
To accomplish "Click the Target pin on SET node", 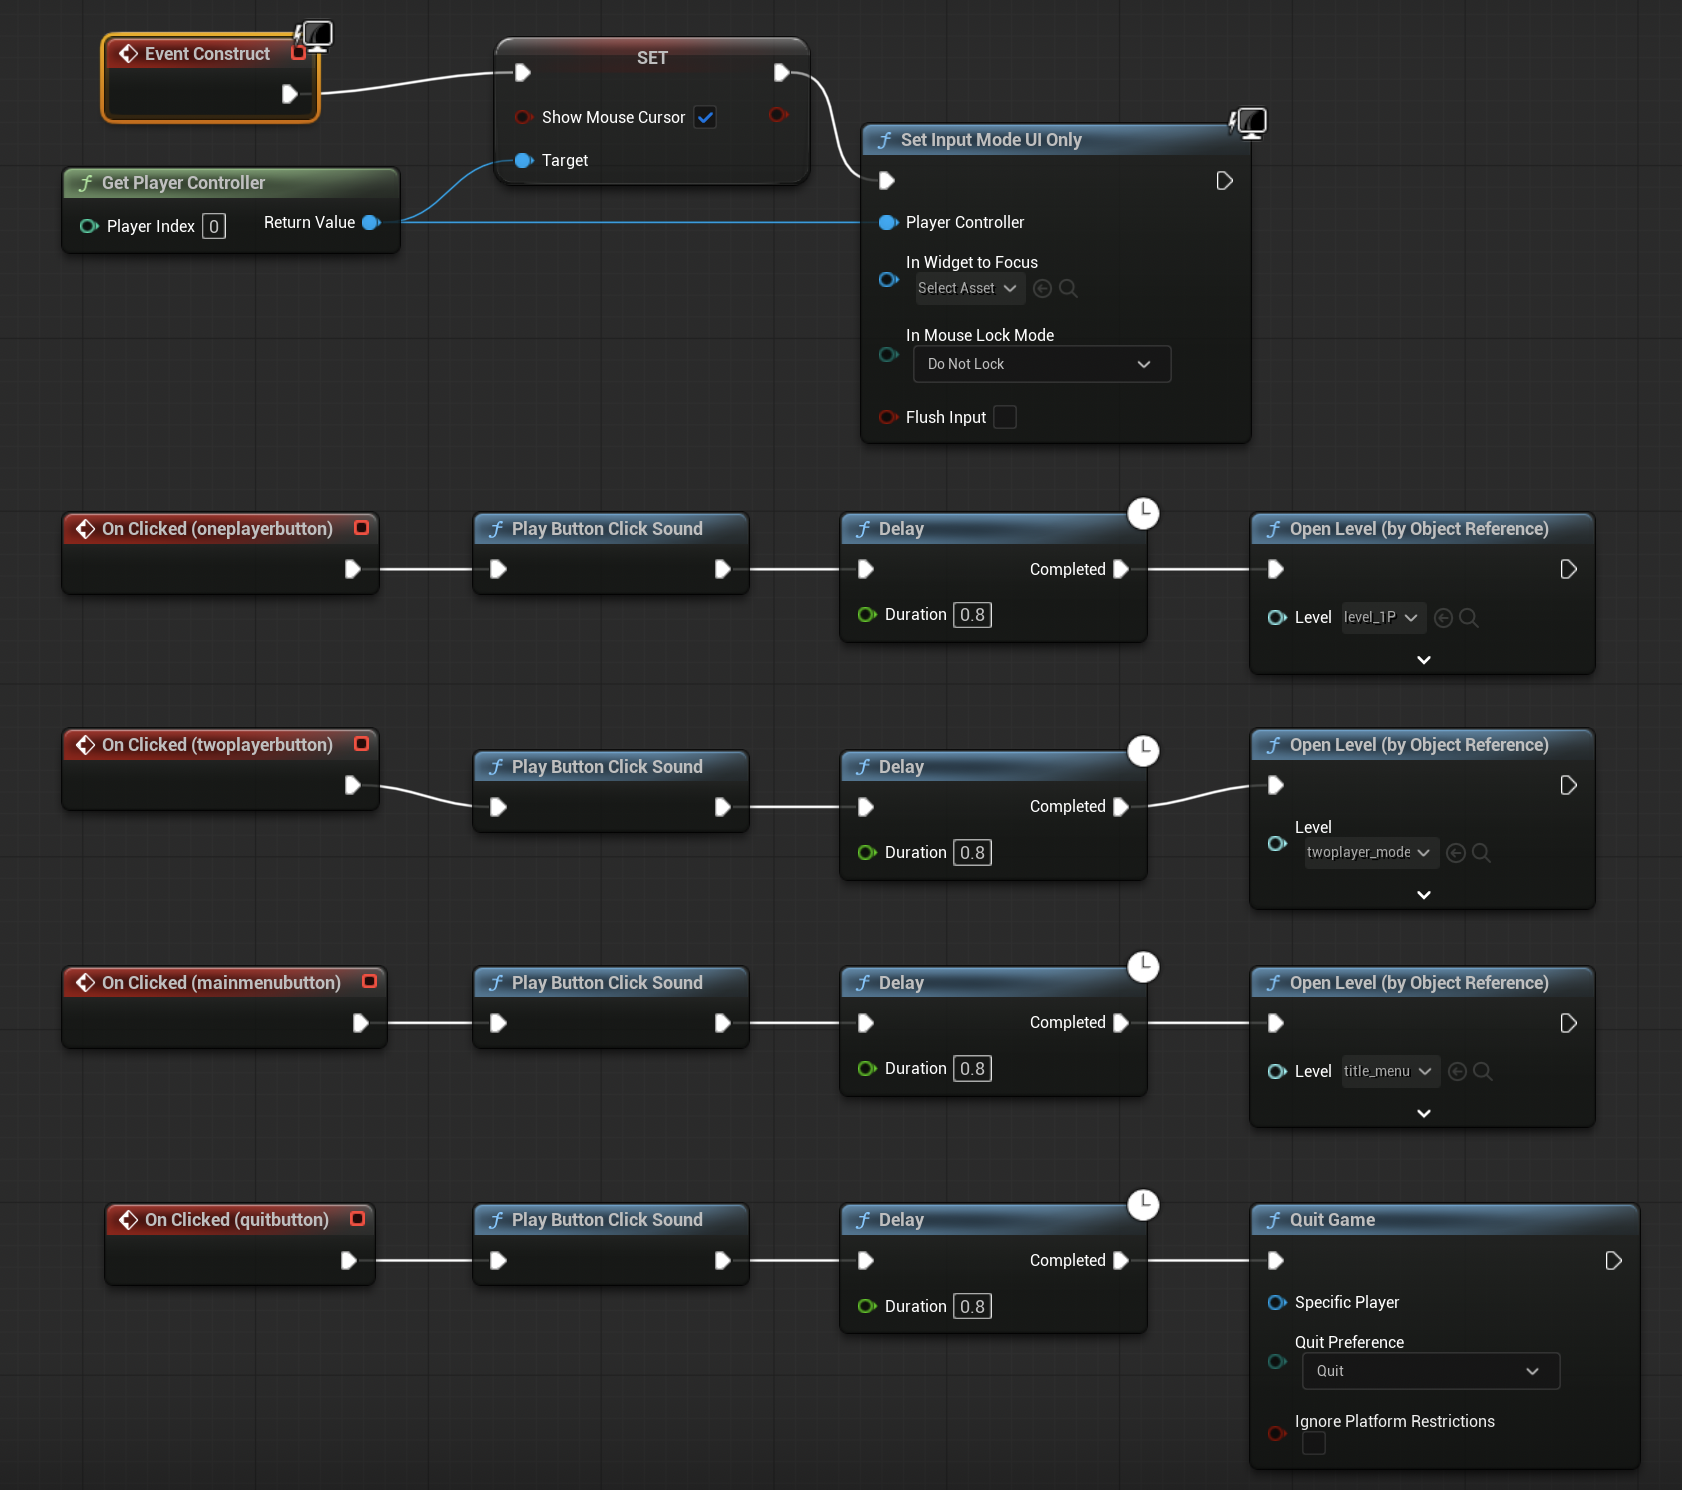I will pos(523,160).
